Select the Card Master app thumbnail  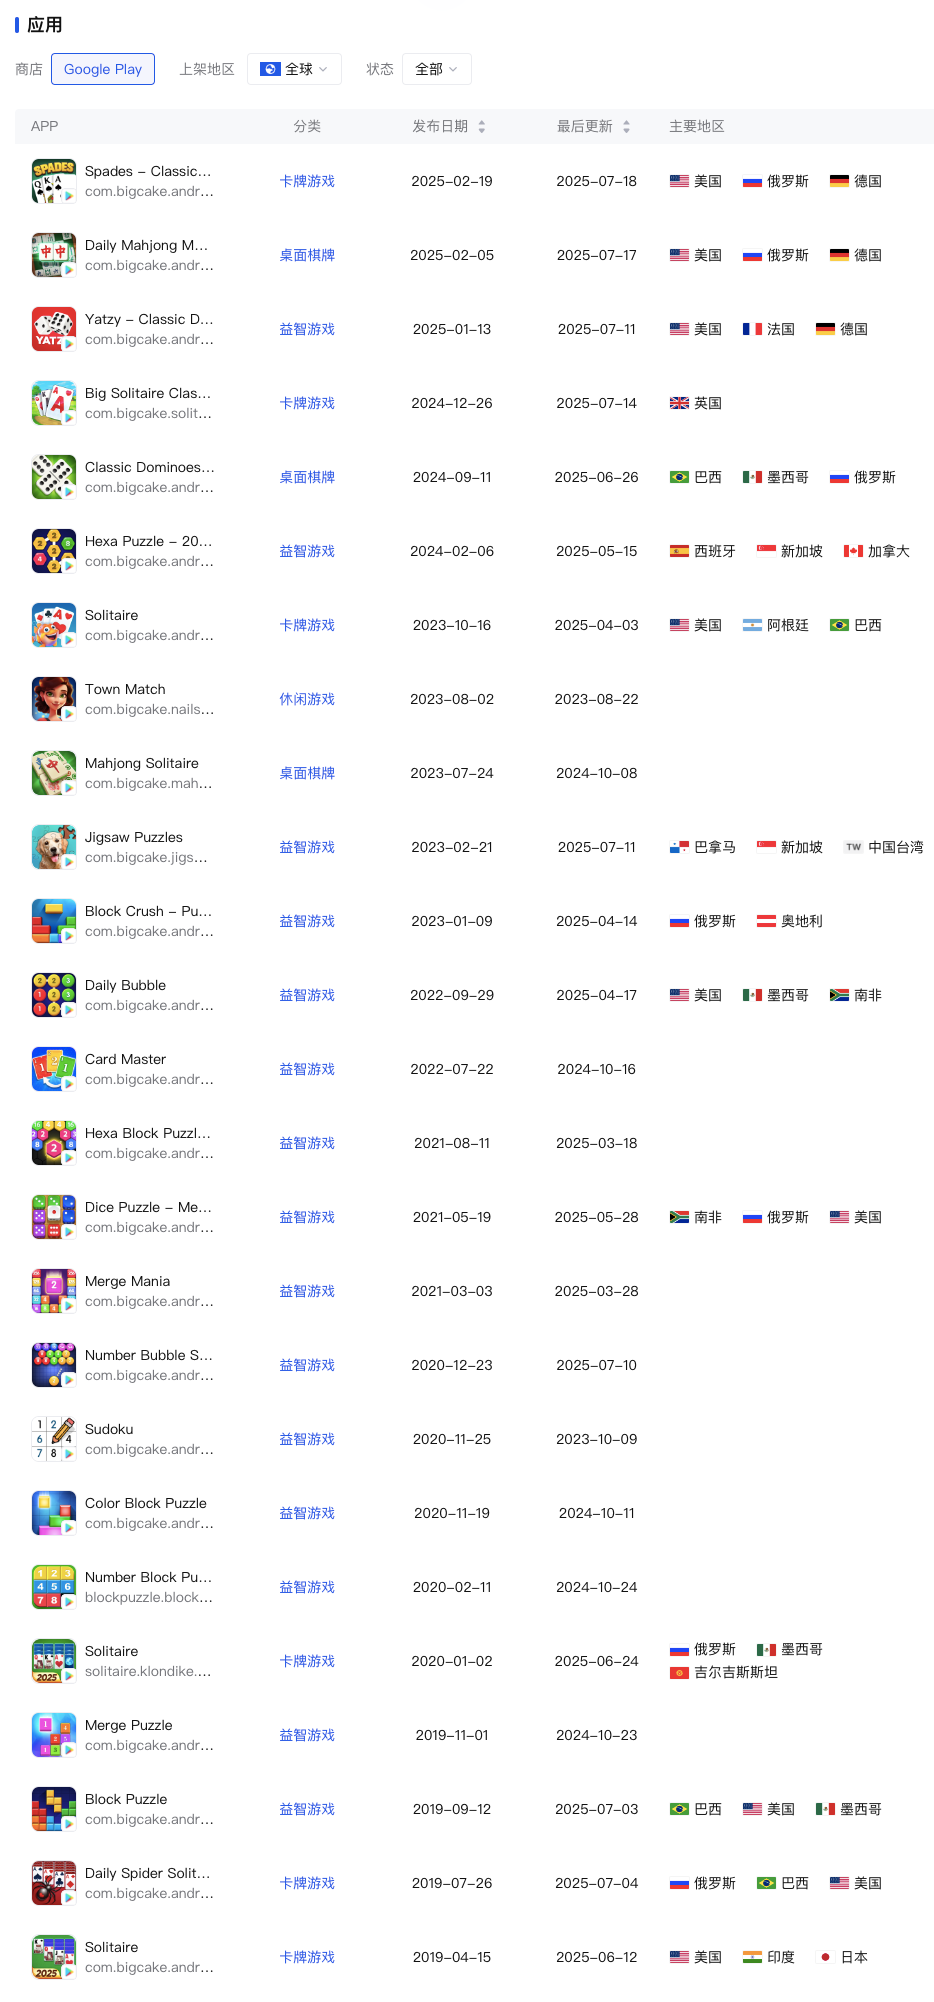point(54,1069)
